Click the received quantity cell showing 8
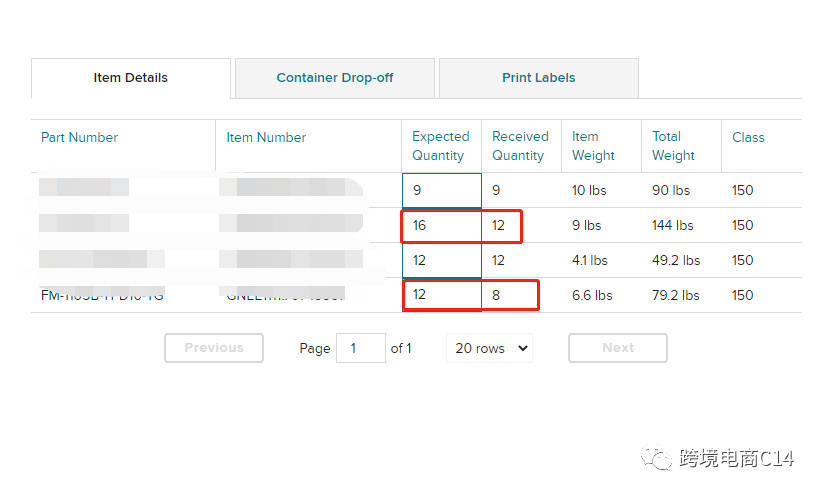 click(x=510, y=295)
